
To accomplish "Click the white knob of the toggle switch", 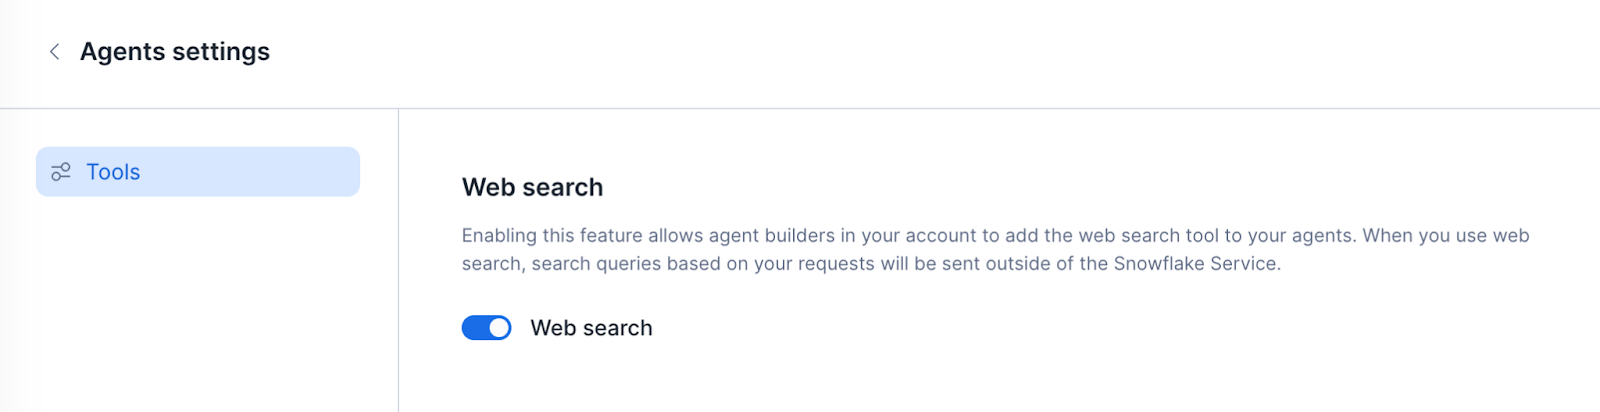I will point(499,328).
